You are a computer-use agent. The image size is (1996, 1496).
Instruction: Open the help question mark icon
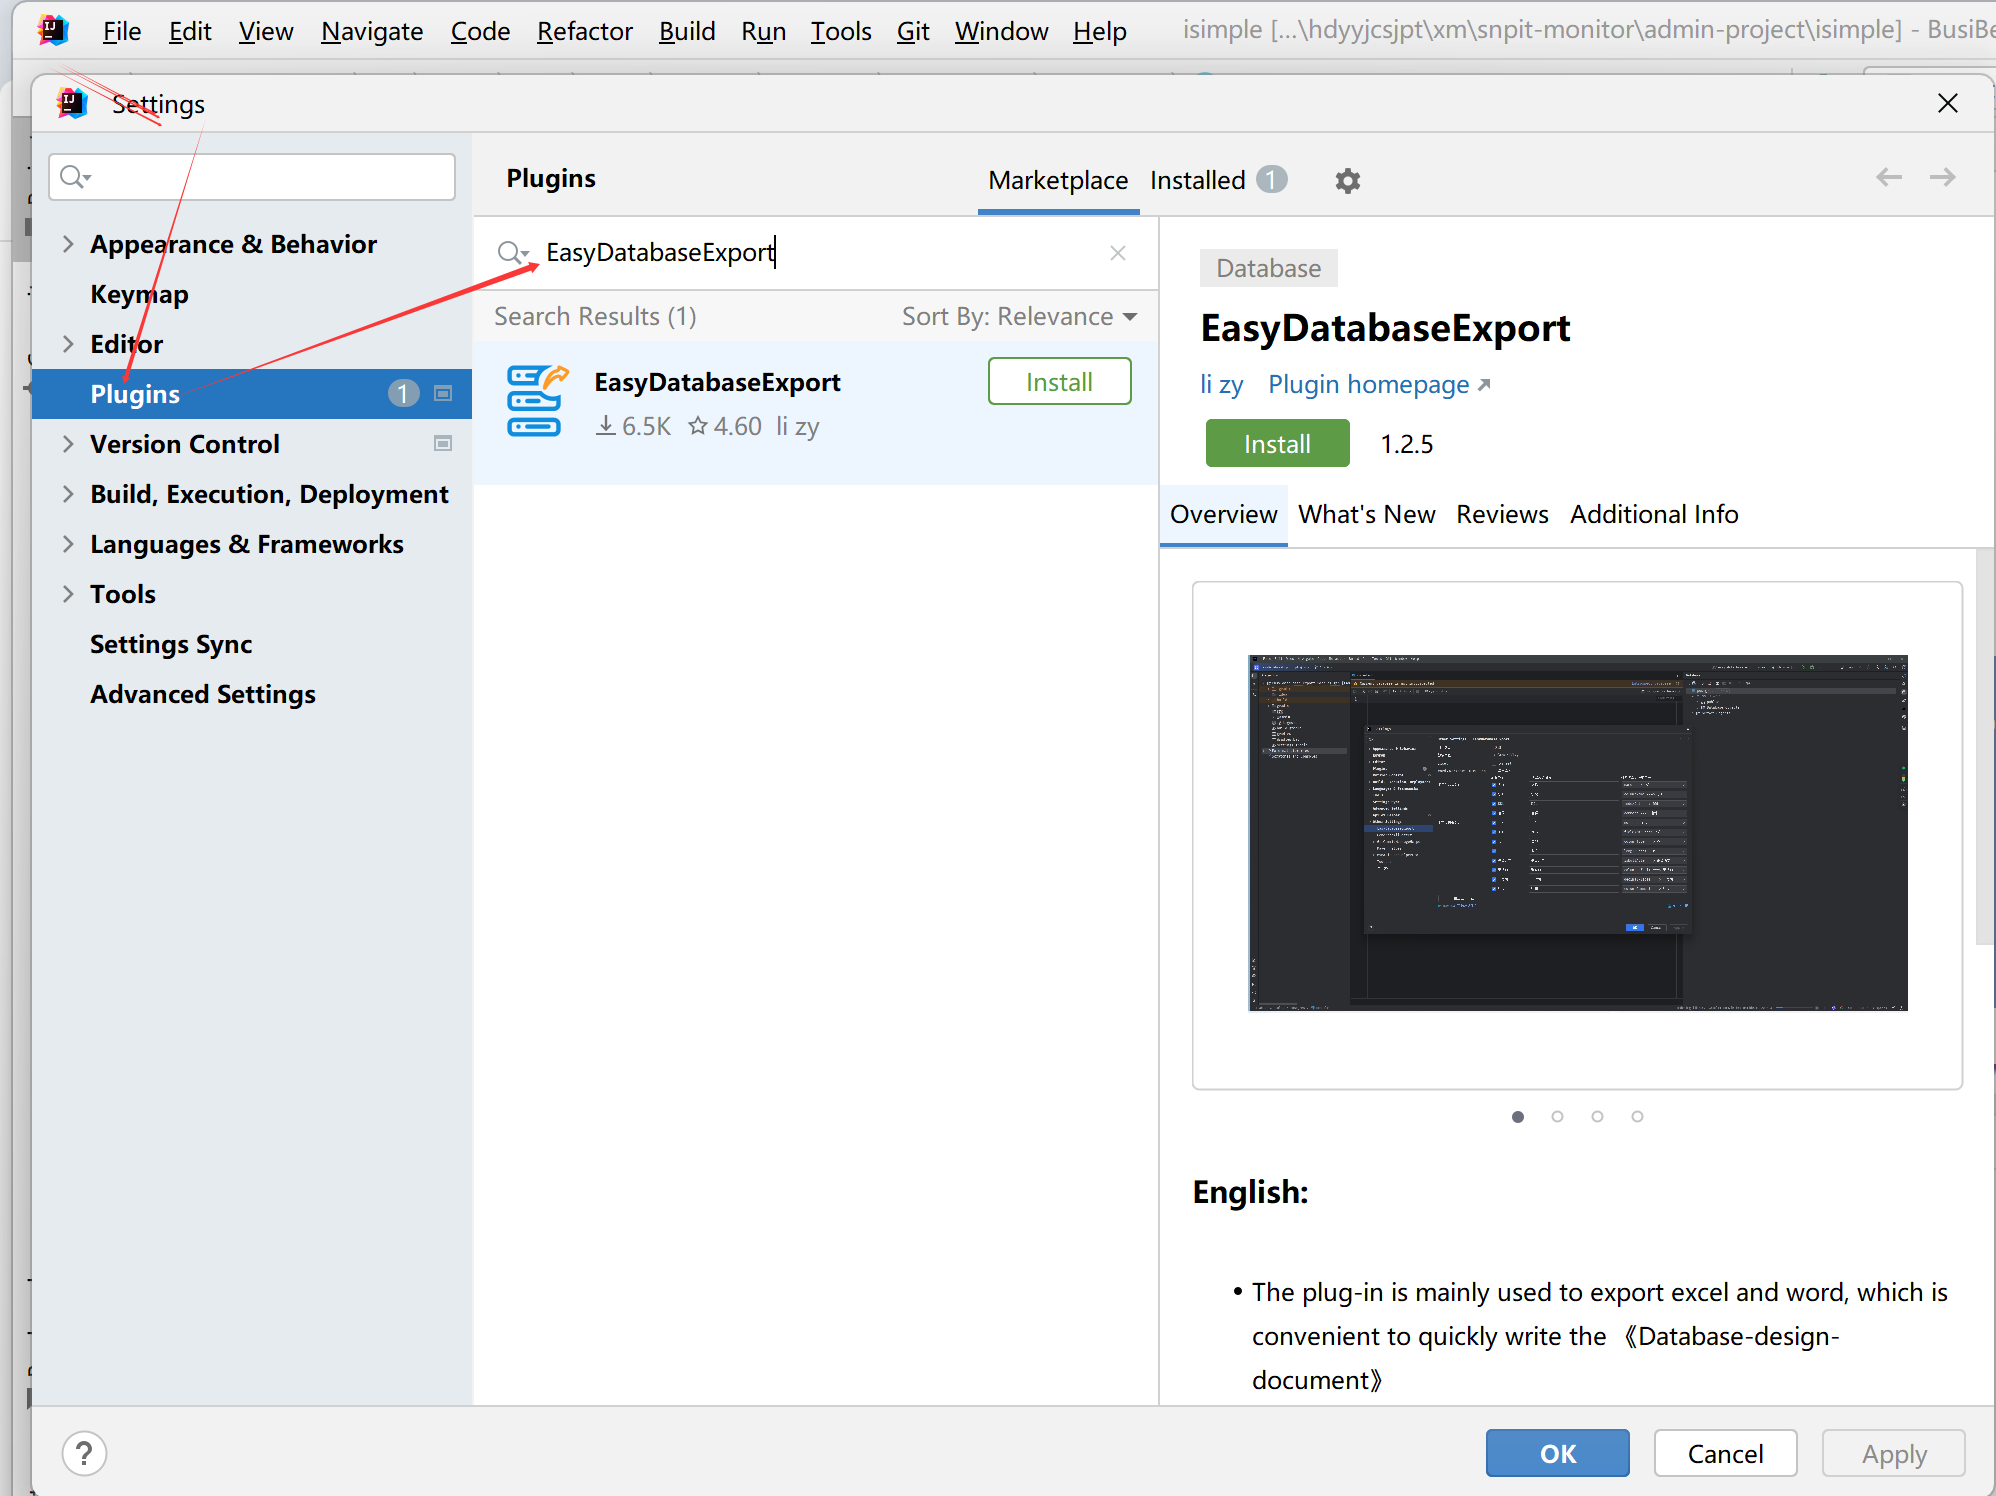85,1453
